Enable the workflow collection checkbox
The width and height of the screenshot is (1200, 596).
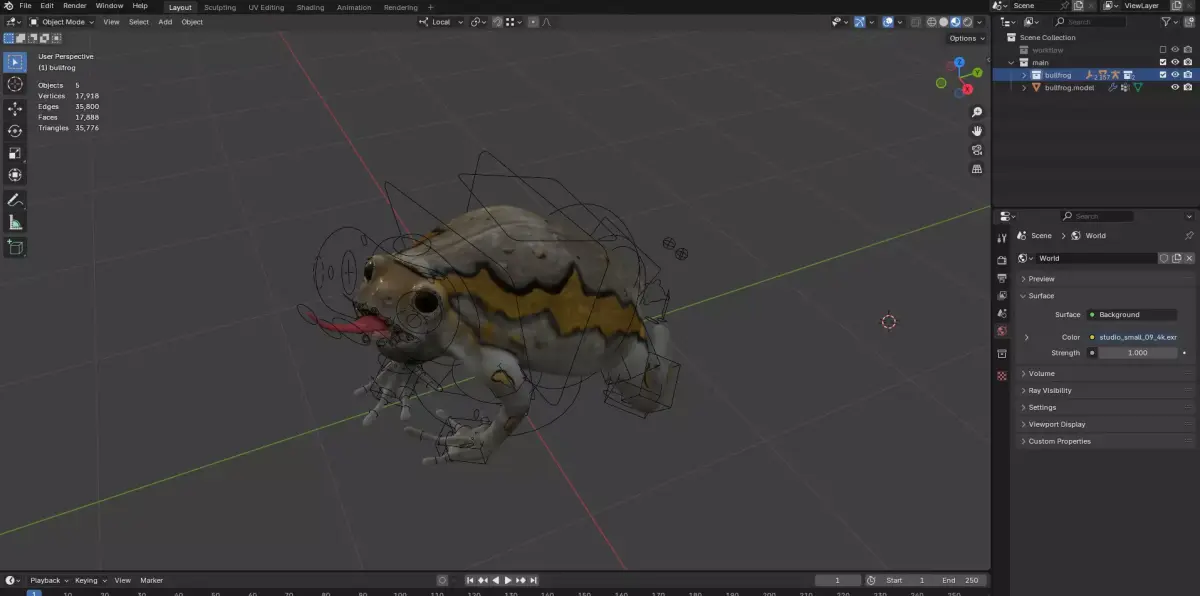(x=1162, y=49)
